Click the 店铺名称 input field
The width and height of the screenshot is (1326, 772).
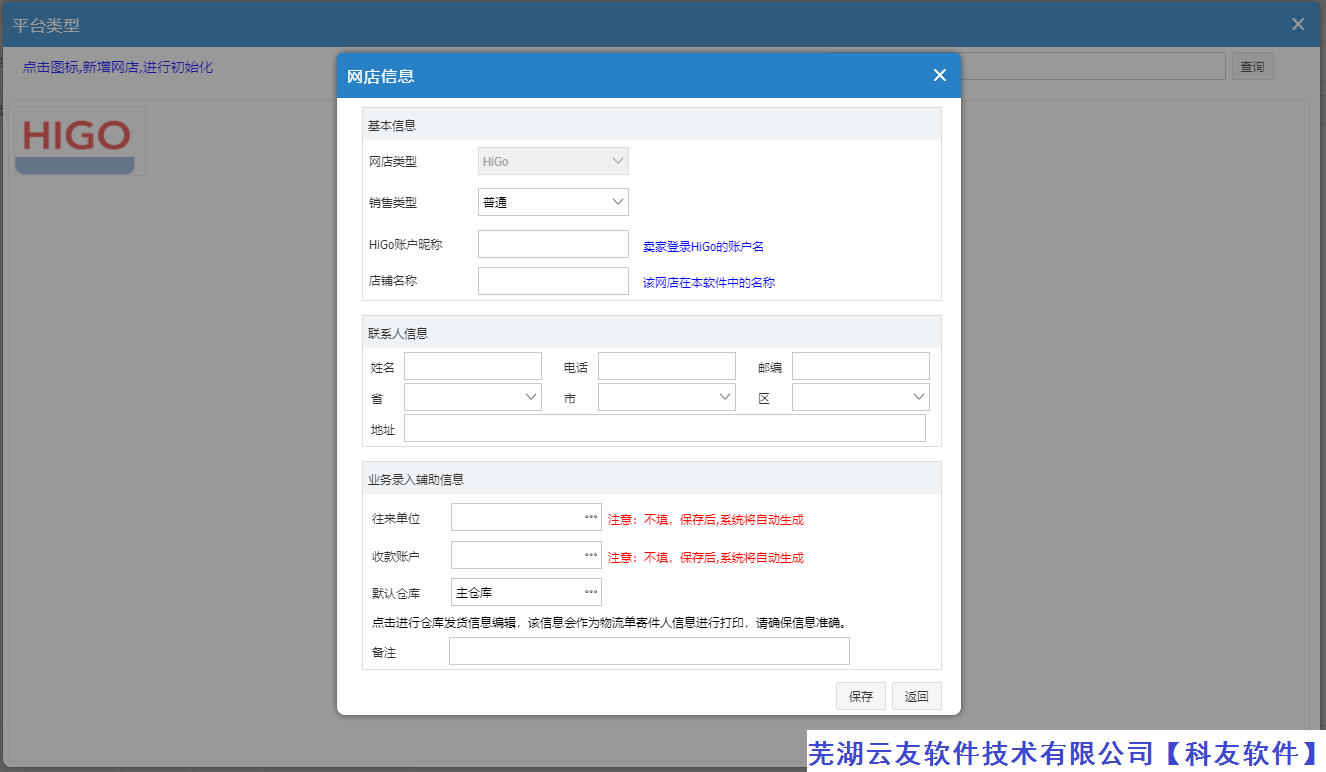pyautogui.click(x=553, y=281)
